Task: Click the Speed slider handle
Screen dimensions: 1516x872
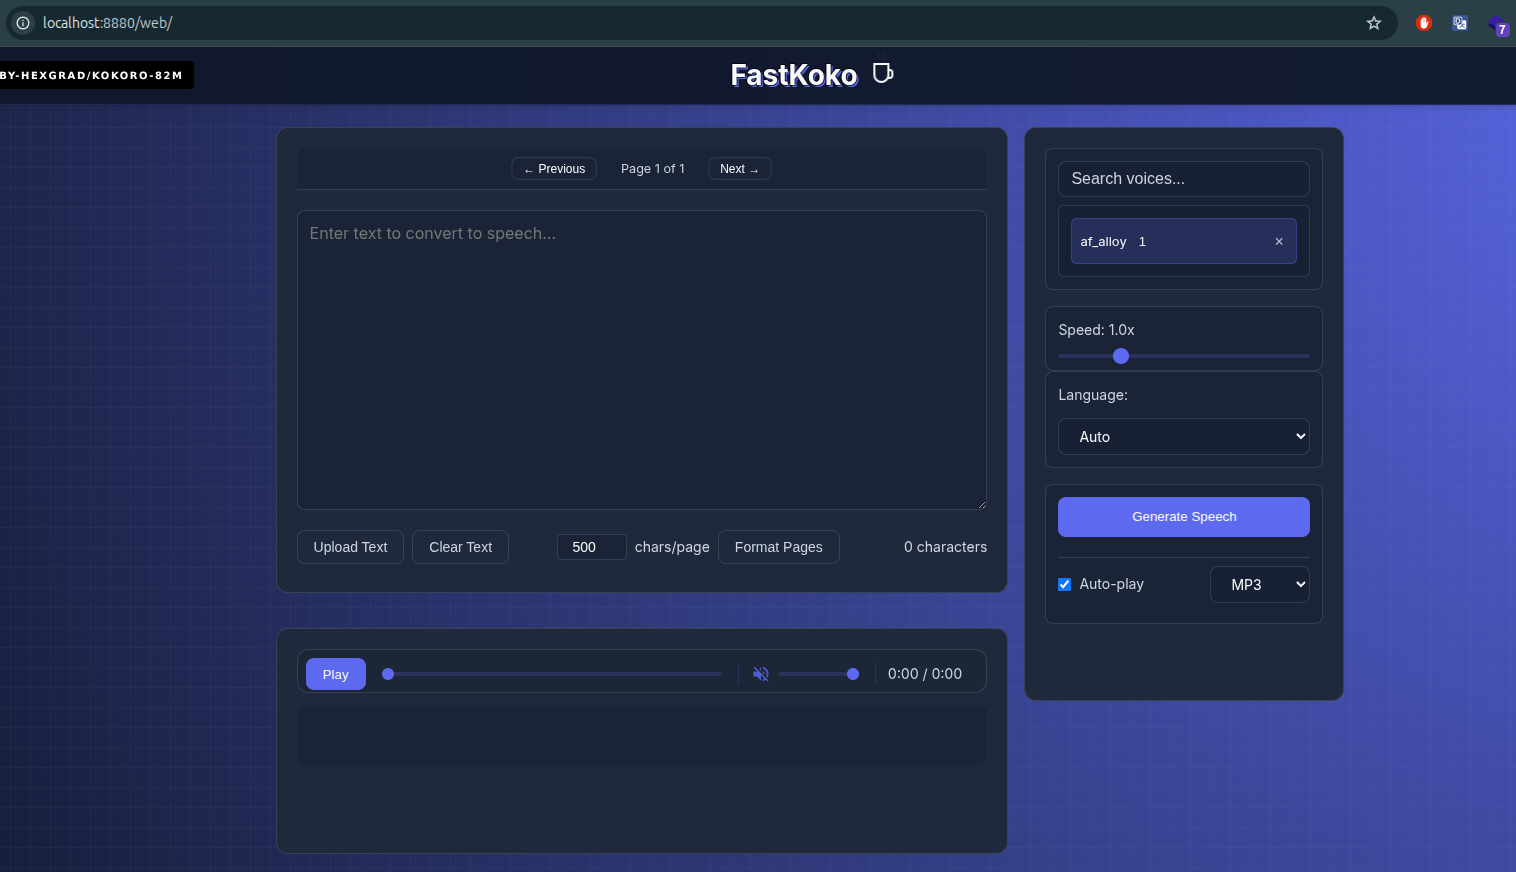Action: [1121, 356]
